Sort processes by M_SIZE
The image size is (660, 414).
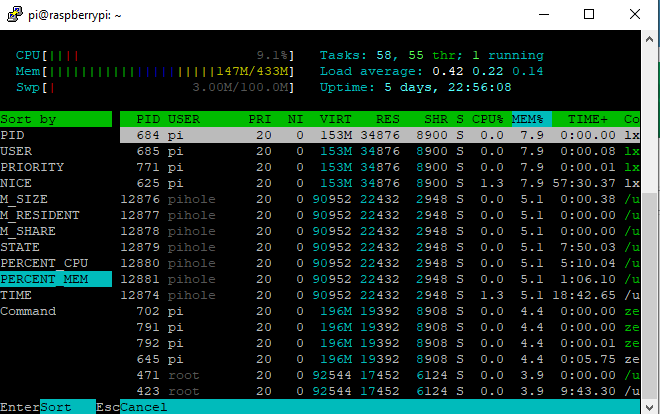(24, 199)
